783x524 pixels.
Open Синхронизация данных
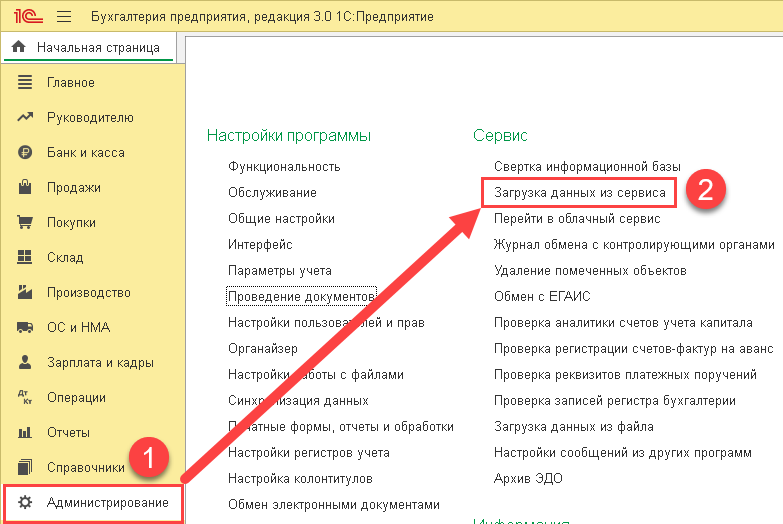[298, 400]
